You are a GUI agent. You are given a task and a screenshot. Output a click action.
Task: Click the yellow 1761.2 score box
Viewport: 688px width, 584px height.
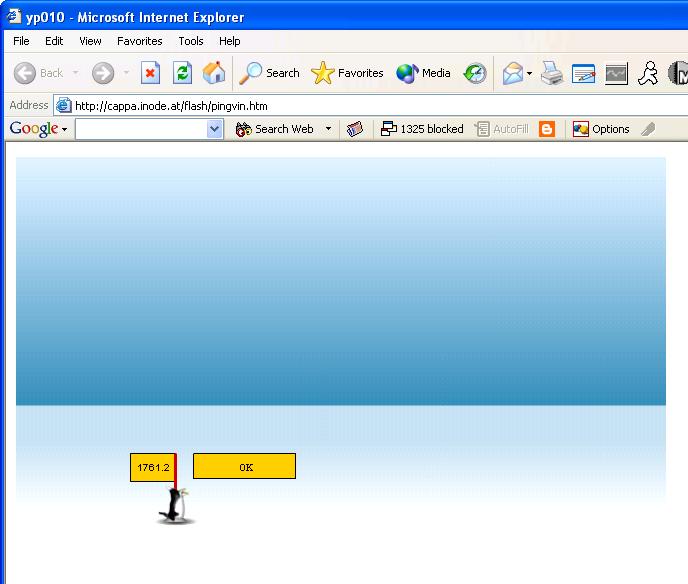click(x=152, y=467)
